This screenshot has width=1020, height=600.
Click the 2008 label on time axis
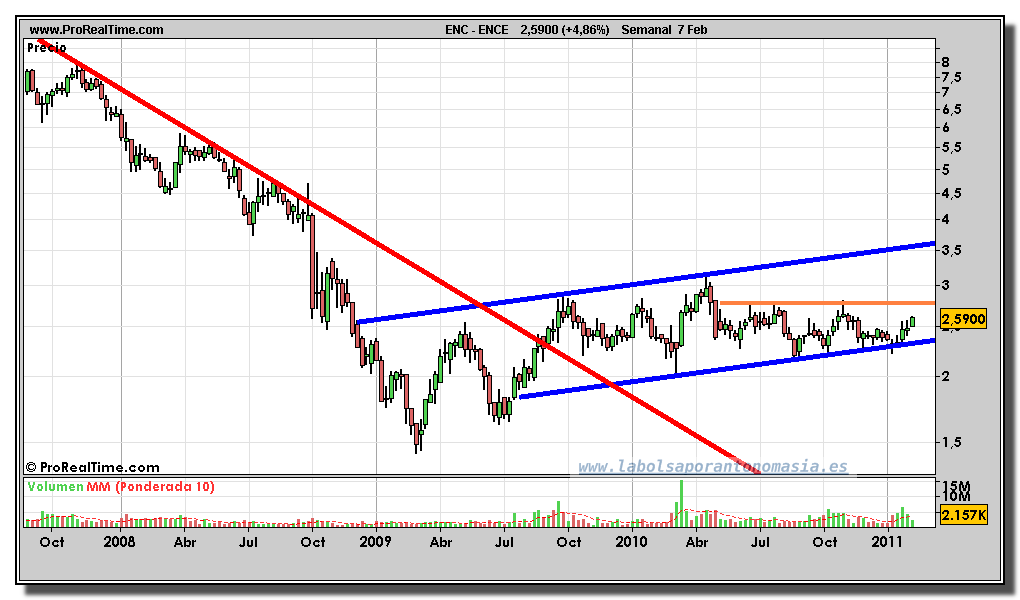coord(119,542)
